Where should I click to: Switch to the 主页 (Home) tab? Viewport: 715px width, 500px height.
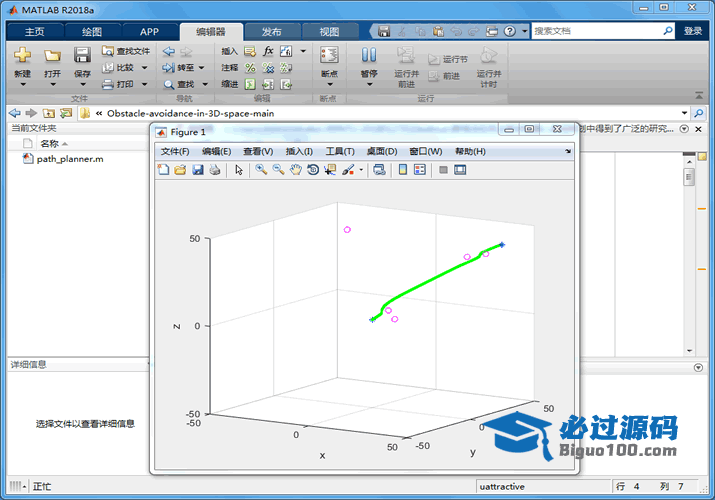click(35, 31)
